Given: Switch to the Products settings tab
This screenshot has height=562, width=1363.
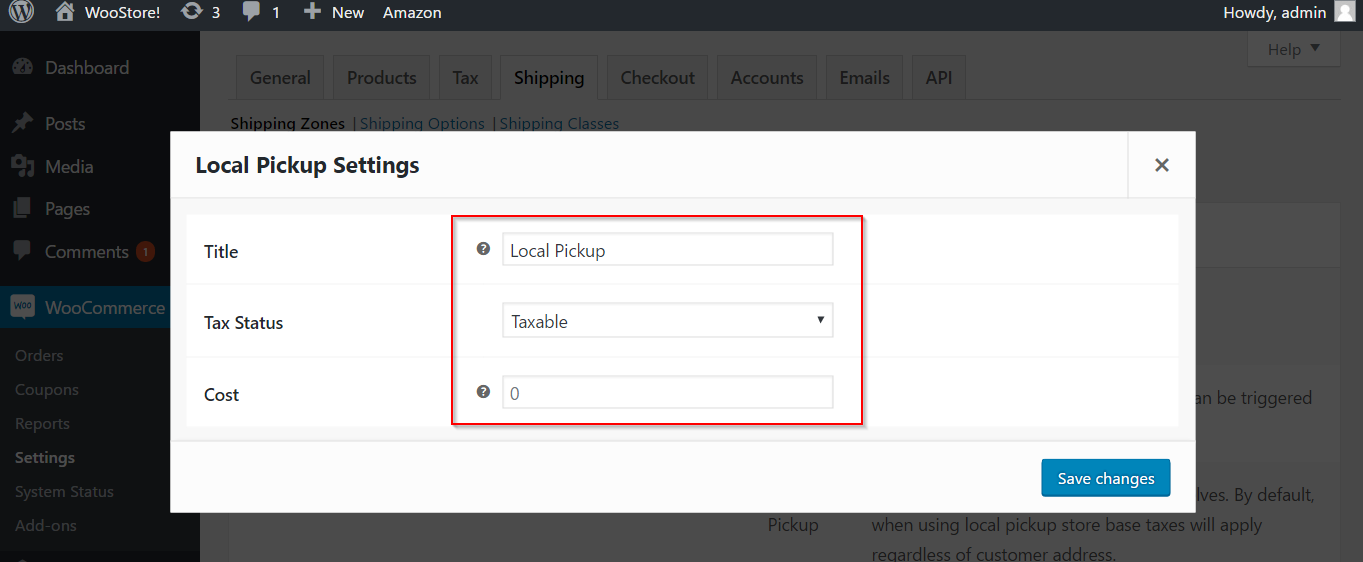Looking at the screenshot, I should [x=381, y=78].
